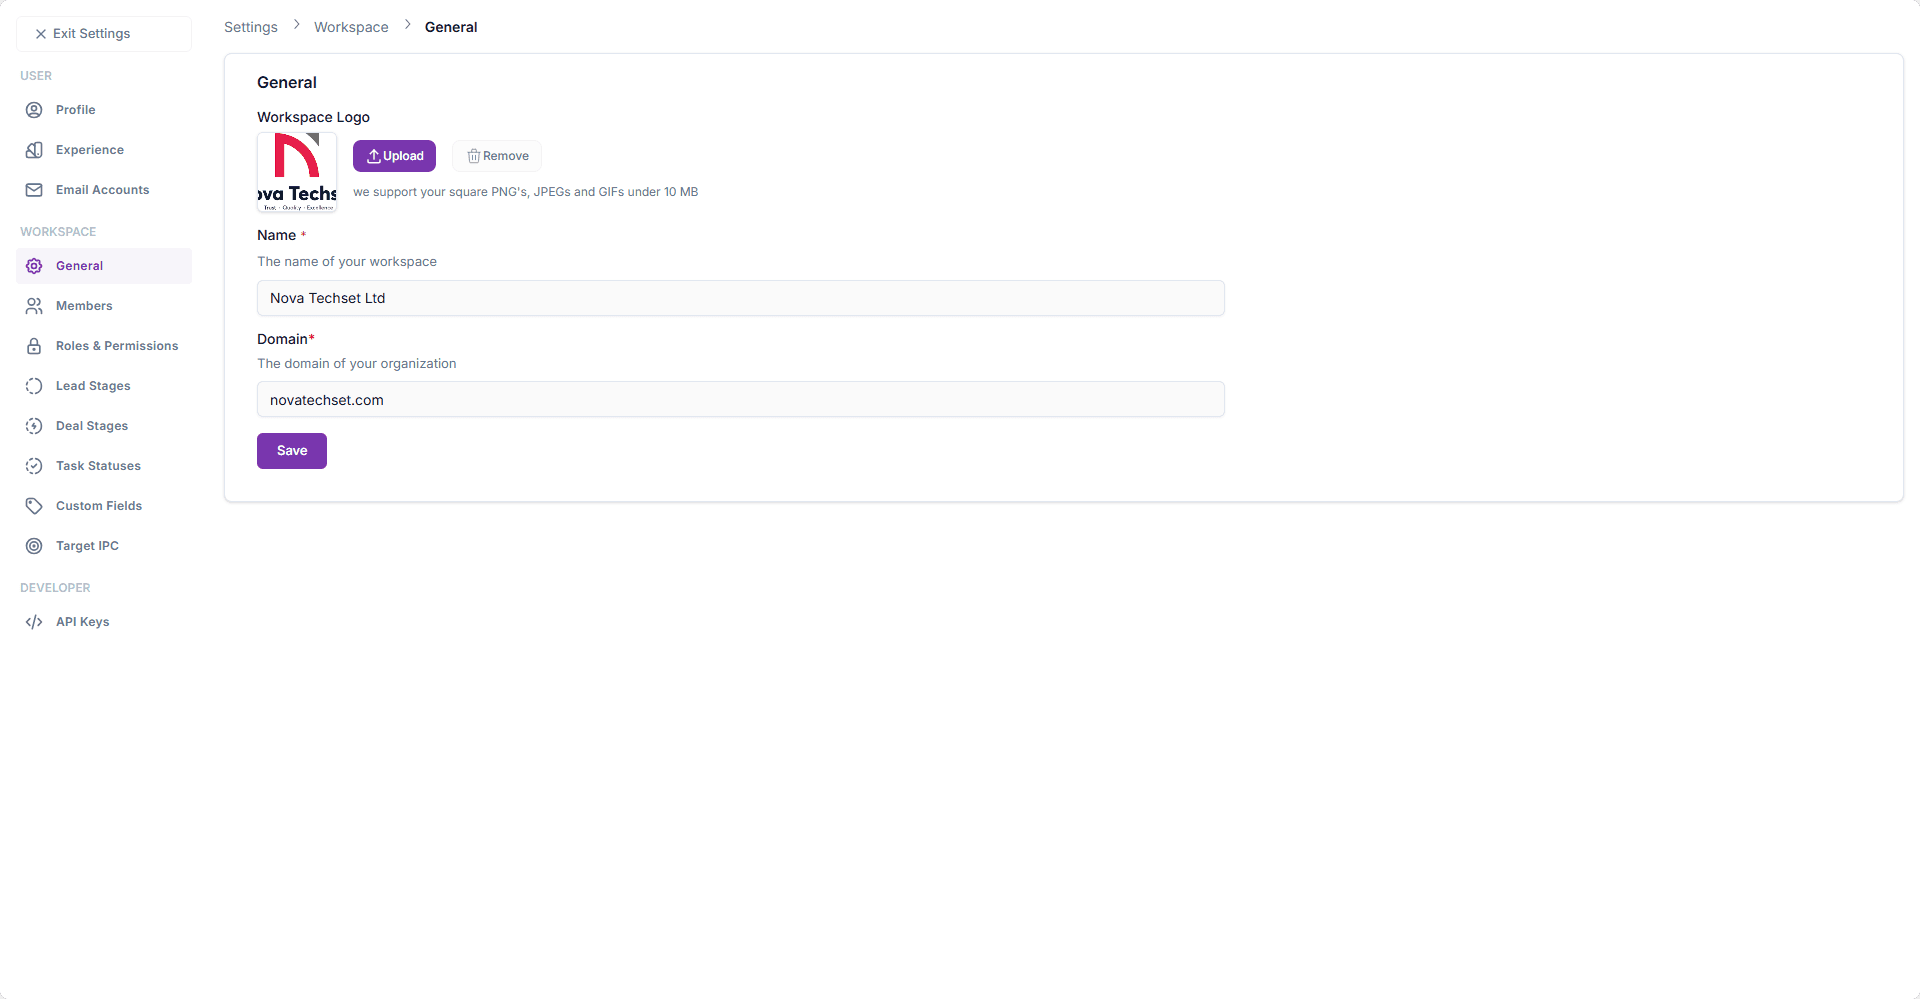Screen dimensions: 1920x999
Task: Click the Target IPC bullseye icon
Action: pyautogui.click(x=34, y=546)
